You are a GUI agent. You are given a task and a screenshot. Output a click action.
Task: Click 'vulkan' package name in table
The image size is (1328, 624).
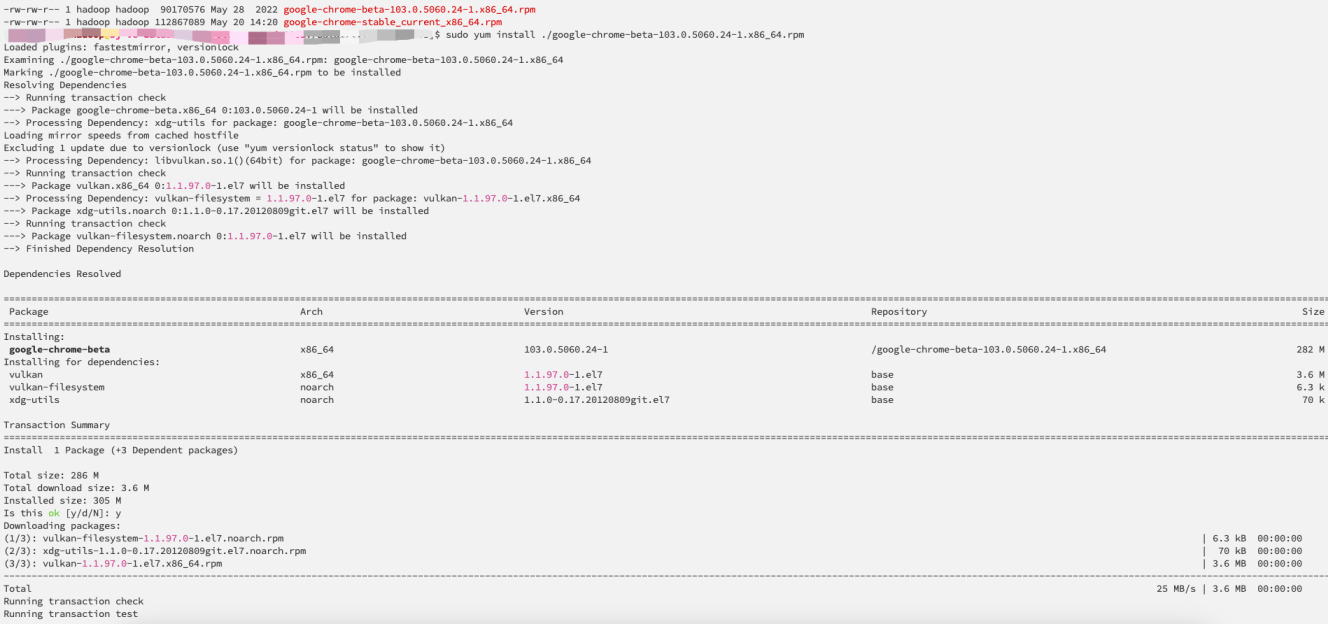[x=26, y=375]
